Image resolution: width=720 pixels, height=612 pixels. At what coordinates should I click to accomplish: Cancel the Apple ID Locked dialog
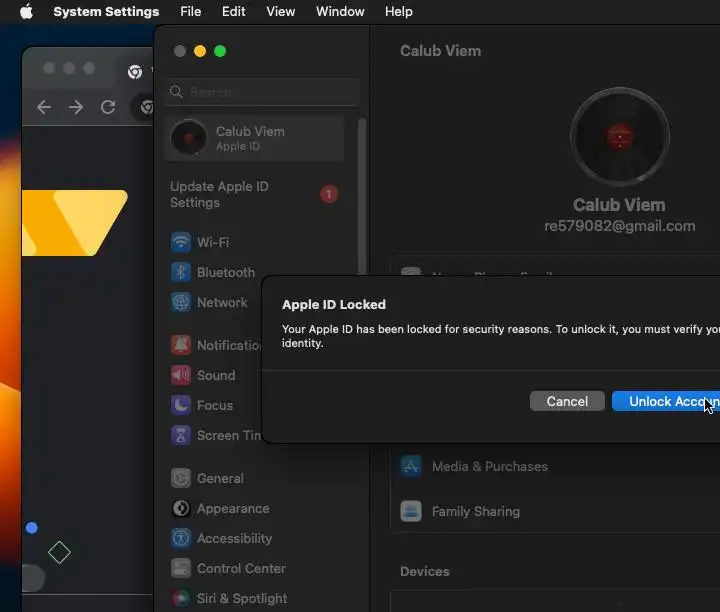point(567,401)
